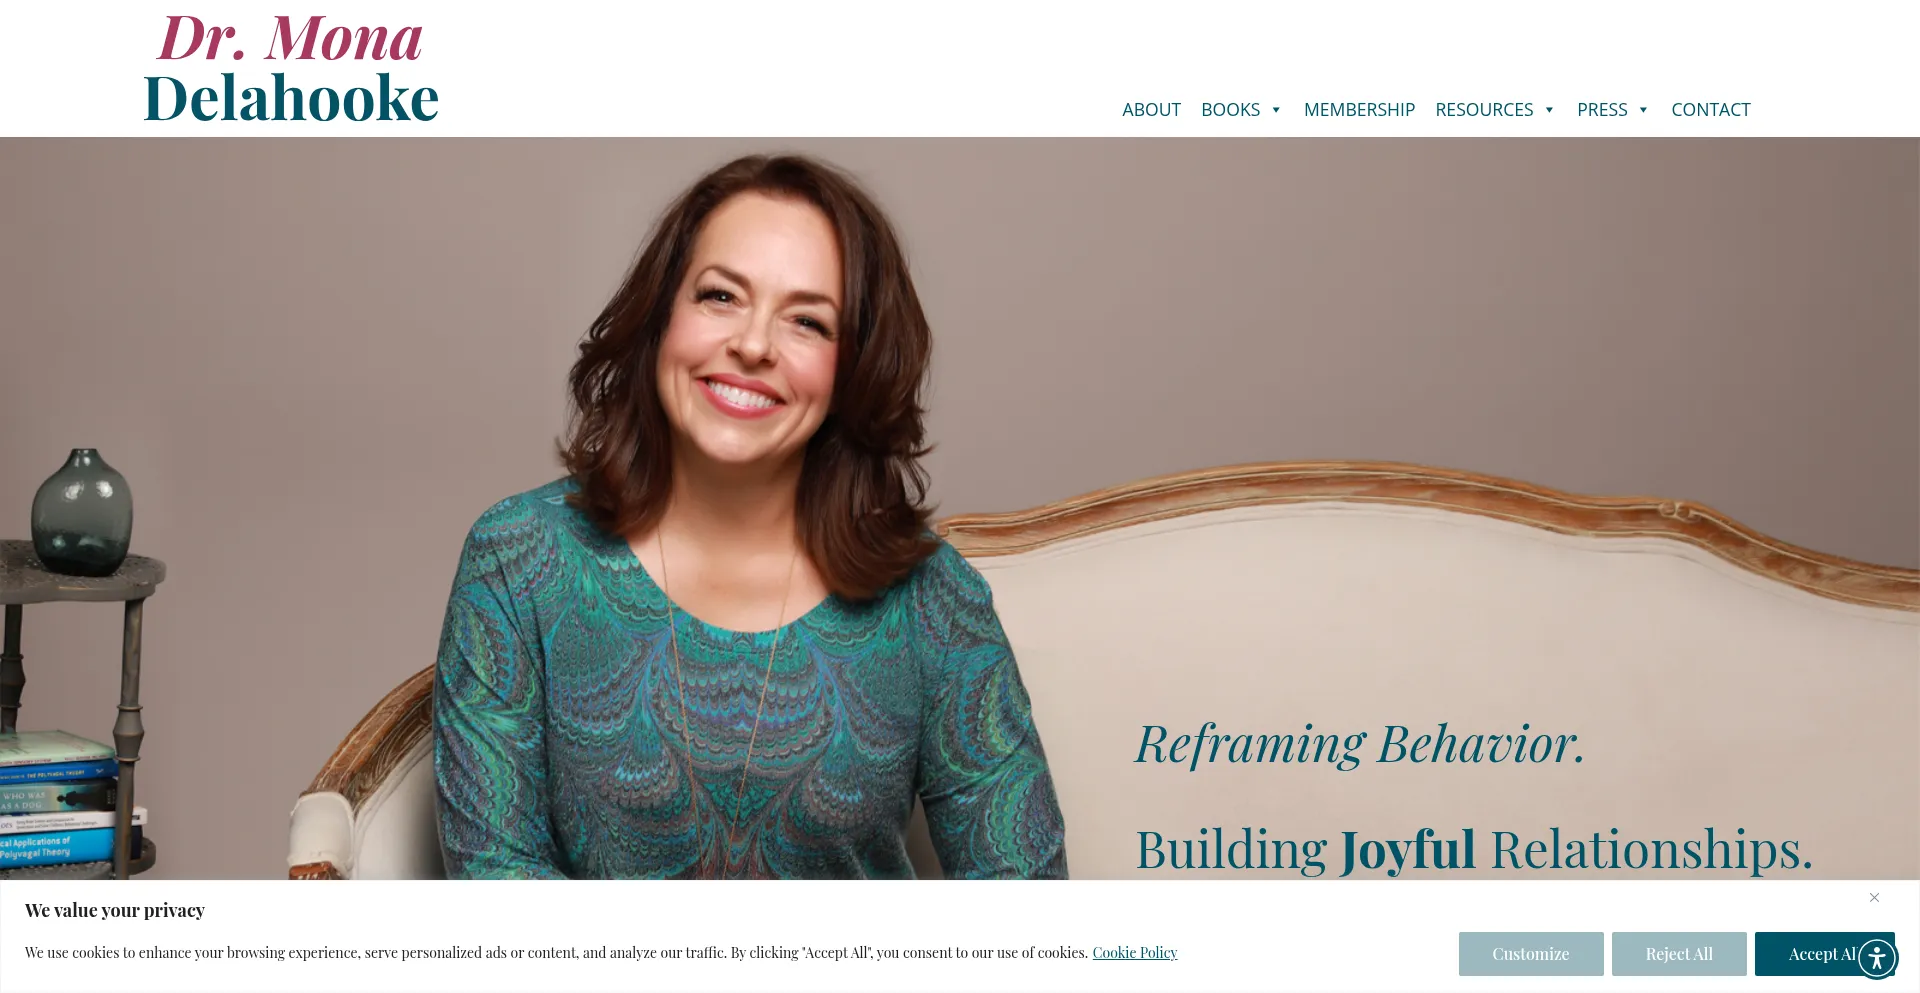
Task: Open the accessibility widget icon
Action: pos(1877,958)
